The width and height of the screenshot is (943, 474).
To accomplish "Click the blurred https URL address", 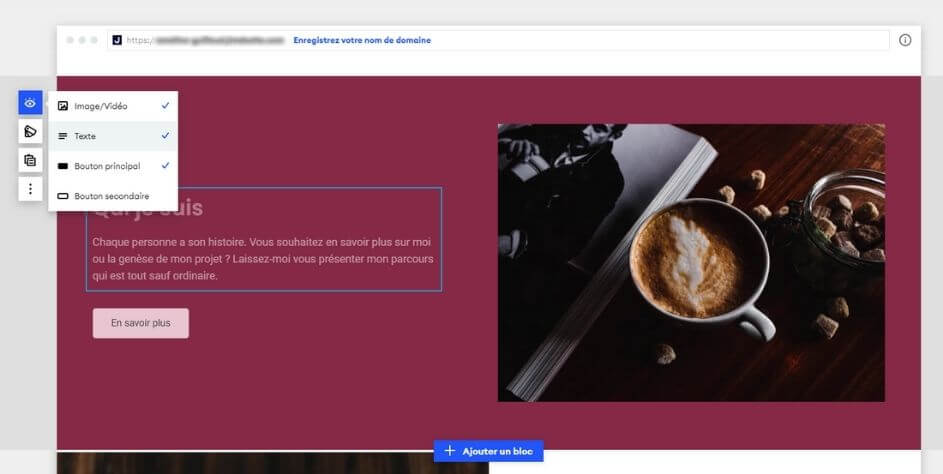I will click(205, 40).
